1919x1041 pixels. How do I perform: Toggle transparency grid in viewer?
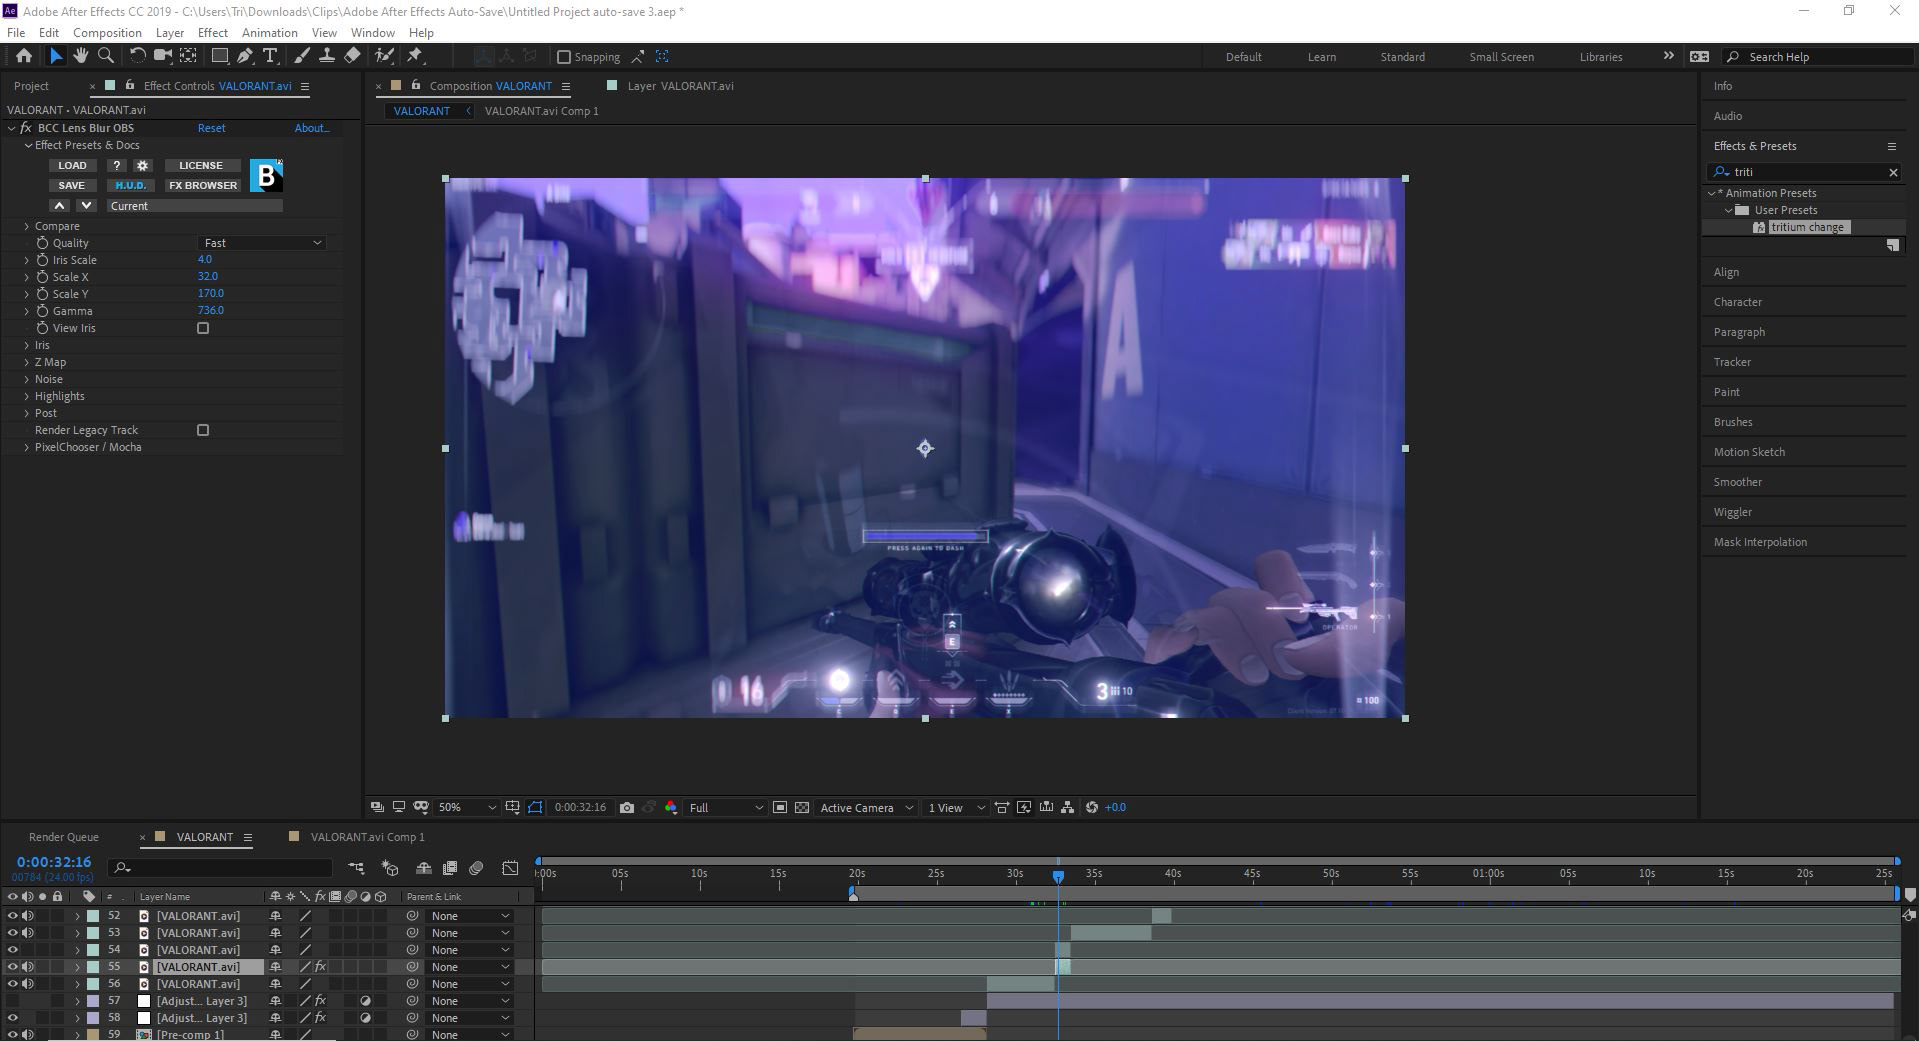click(802, 808)
